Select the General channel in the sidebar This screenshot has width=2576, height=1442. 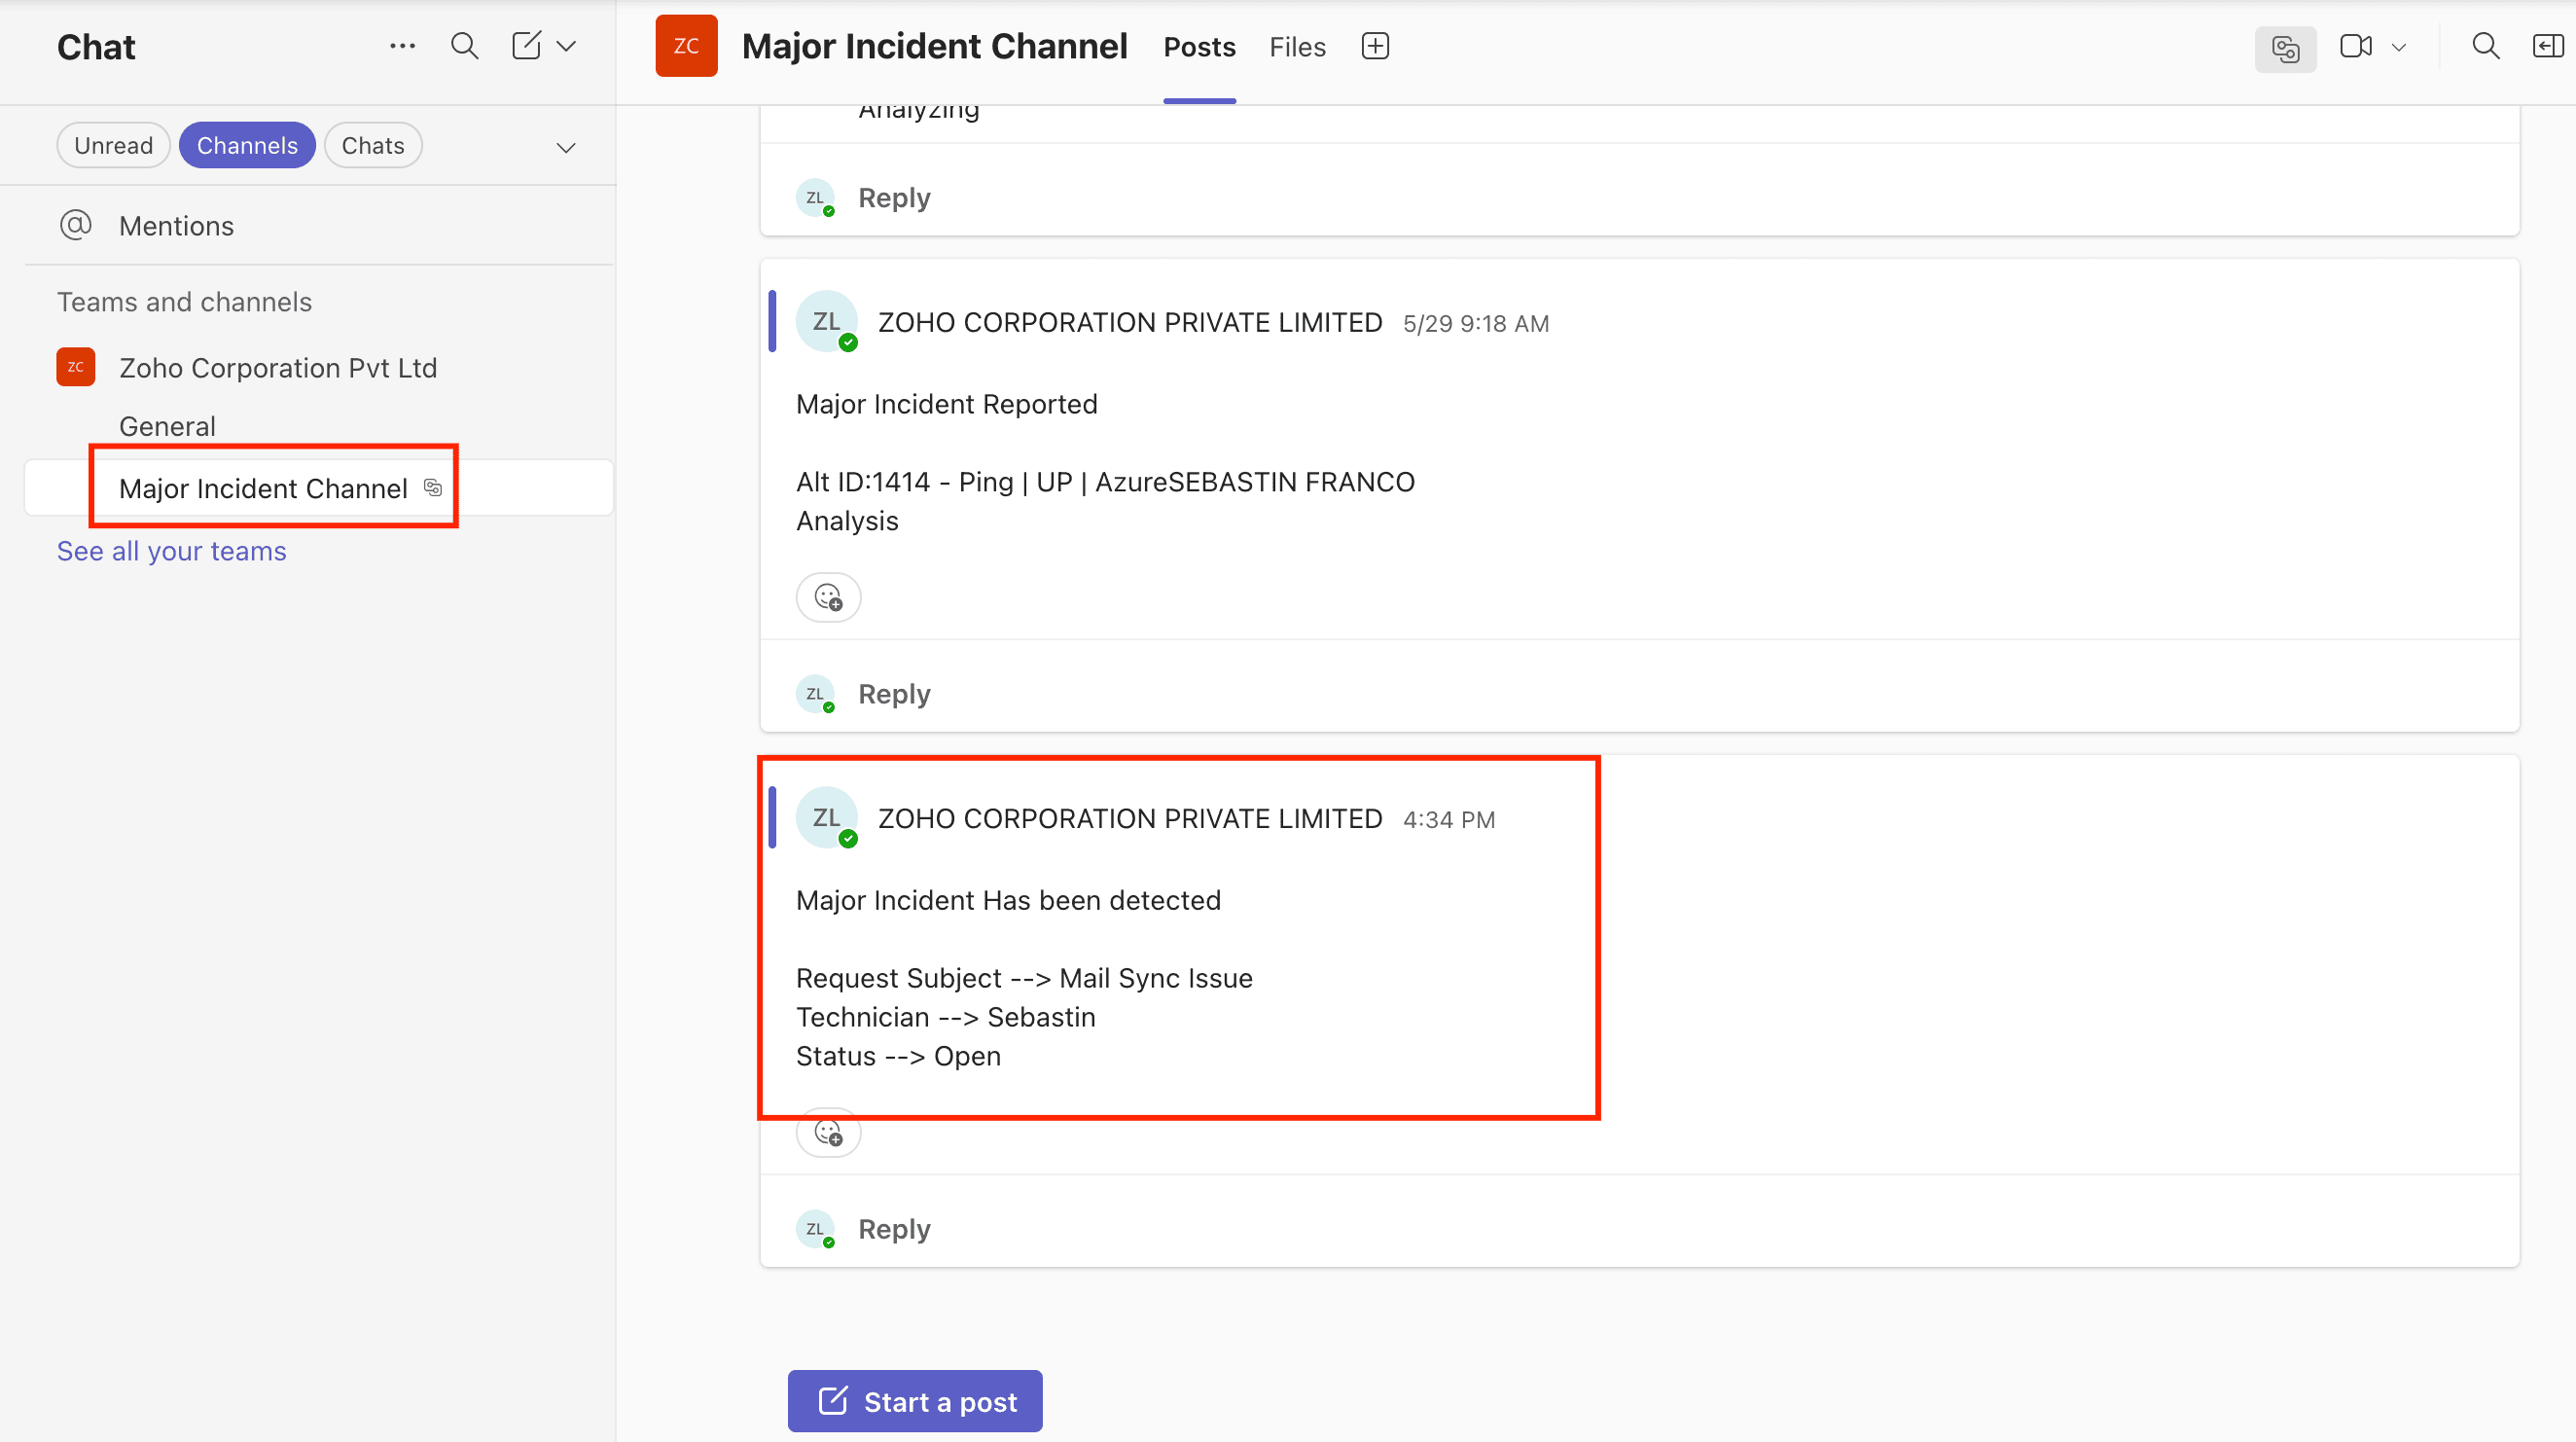pyautogui.click(x=167, y=426)
